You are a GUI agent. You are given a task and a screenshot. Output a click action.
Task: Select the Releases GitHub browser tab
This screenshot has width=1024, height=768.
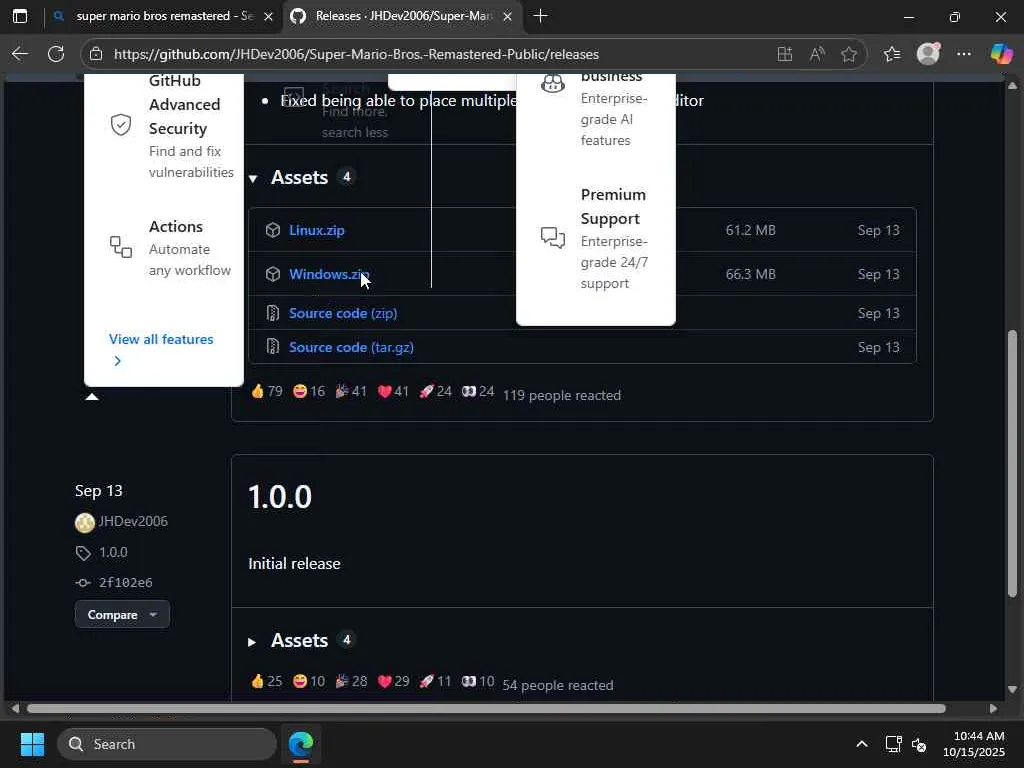[x=402, y=16]
